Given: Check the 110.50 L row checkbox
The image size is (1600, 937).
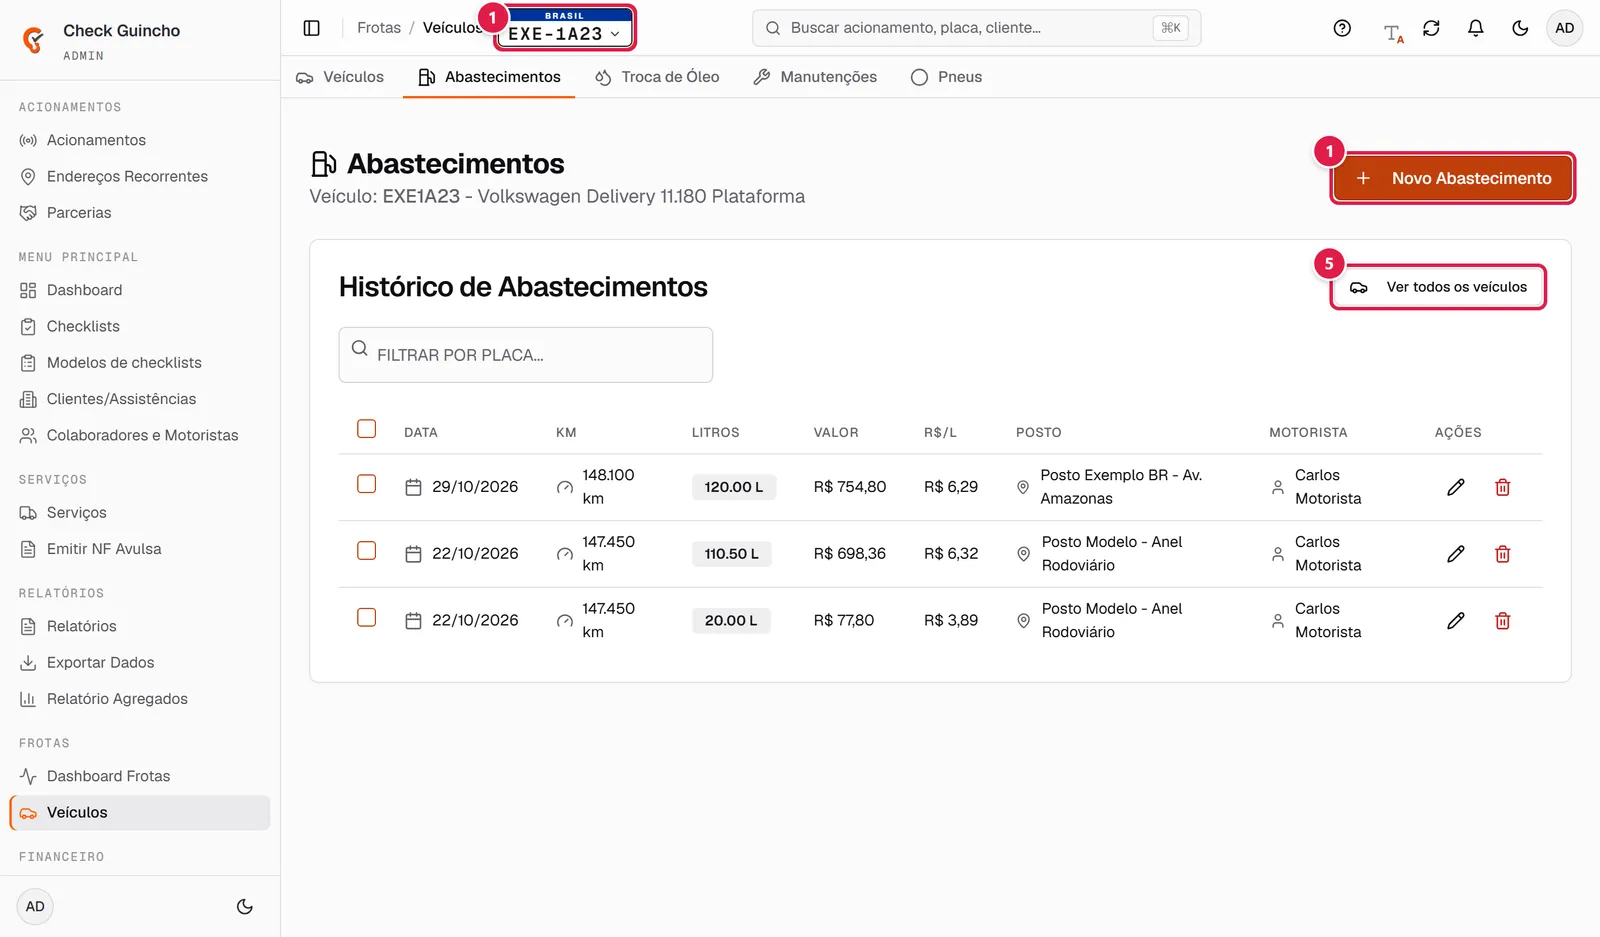Looking at the screenshot, I should click(x=366, y=551).
